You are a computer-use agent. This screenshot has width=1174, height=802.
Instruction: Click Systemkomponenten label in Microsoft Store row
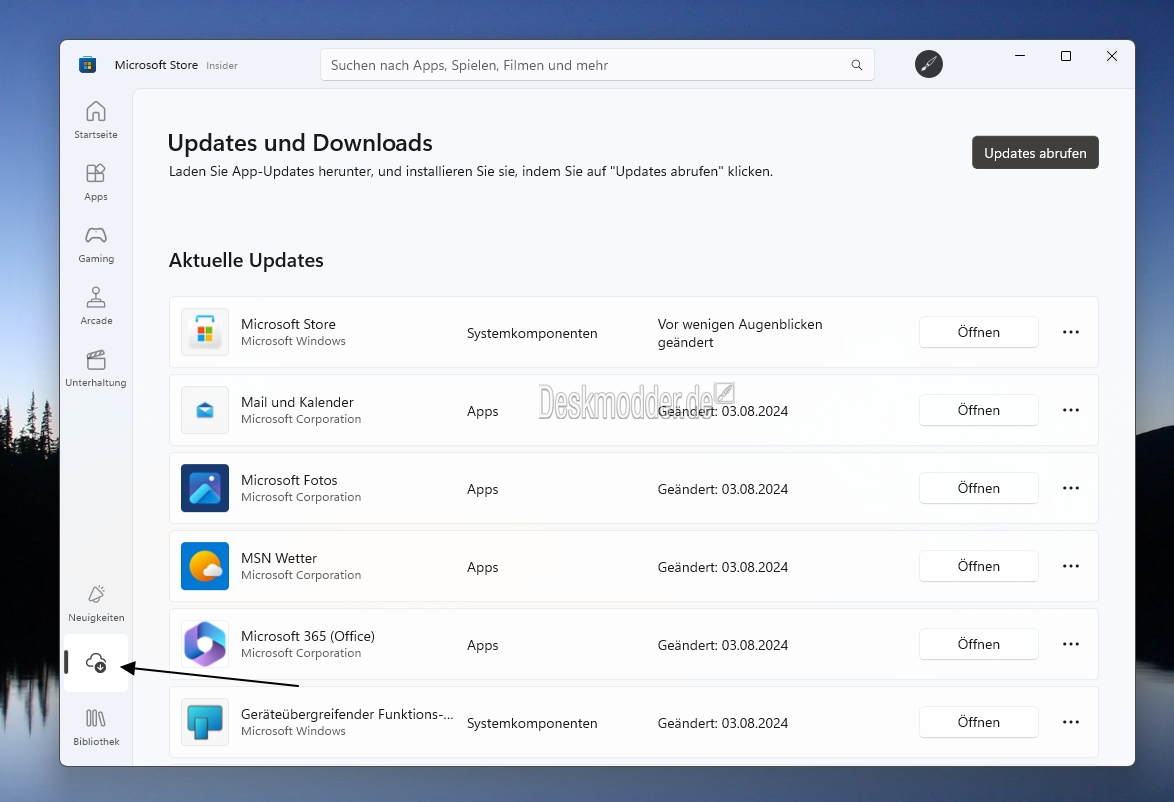pyautogui.click(x=532, y=333)
